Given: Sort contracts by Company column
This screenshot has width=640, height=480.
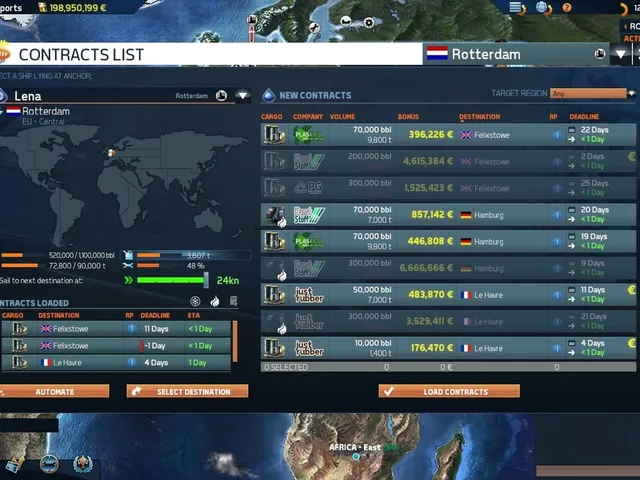Looking at the screenshot, I should (307, 117).
